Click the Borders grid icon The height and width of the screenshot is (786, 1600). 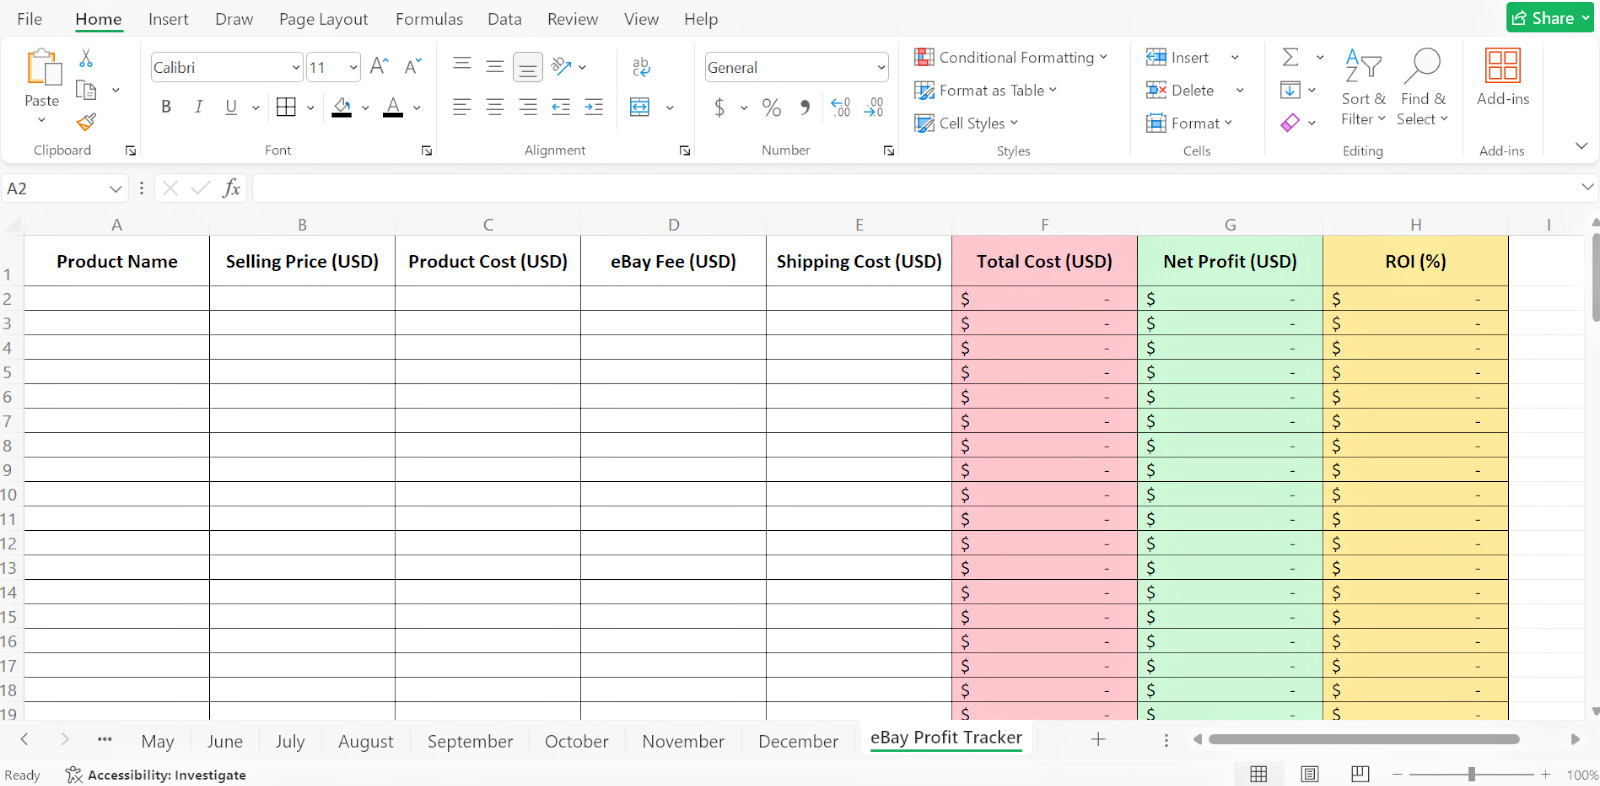click(x=286, y=107)
